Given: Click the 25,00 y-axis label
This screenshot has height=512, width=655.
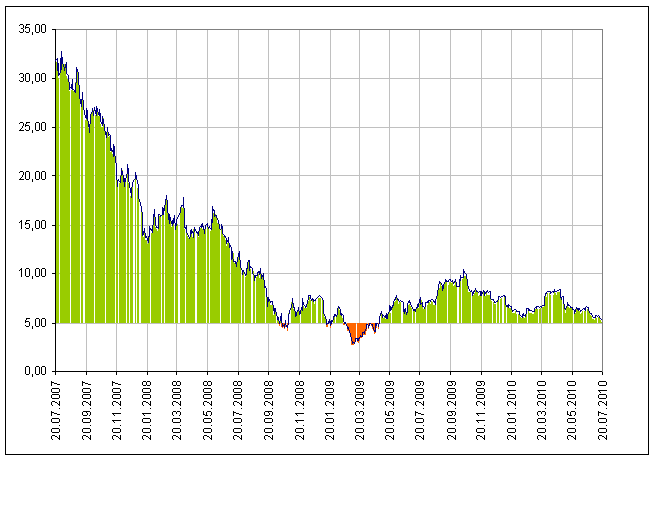Looking at the screenshot, I should coord(32,127).
